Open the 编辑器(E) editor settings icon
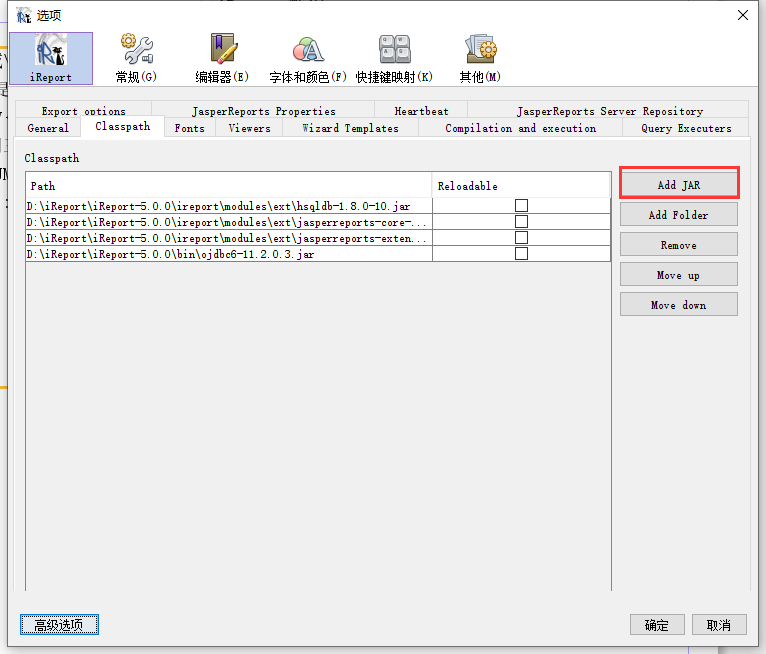 [222, 58]
